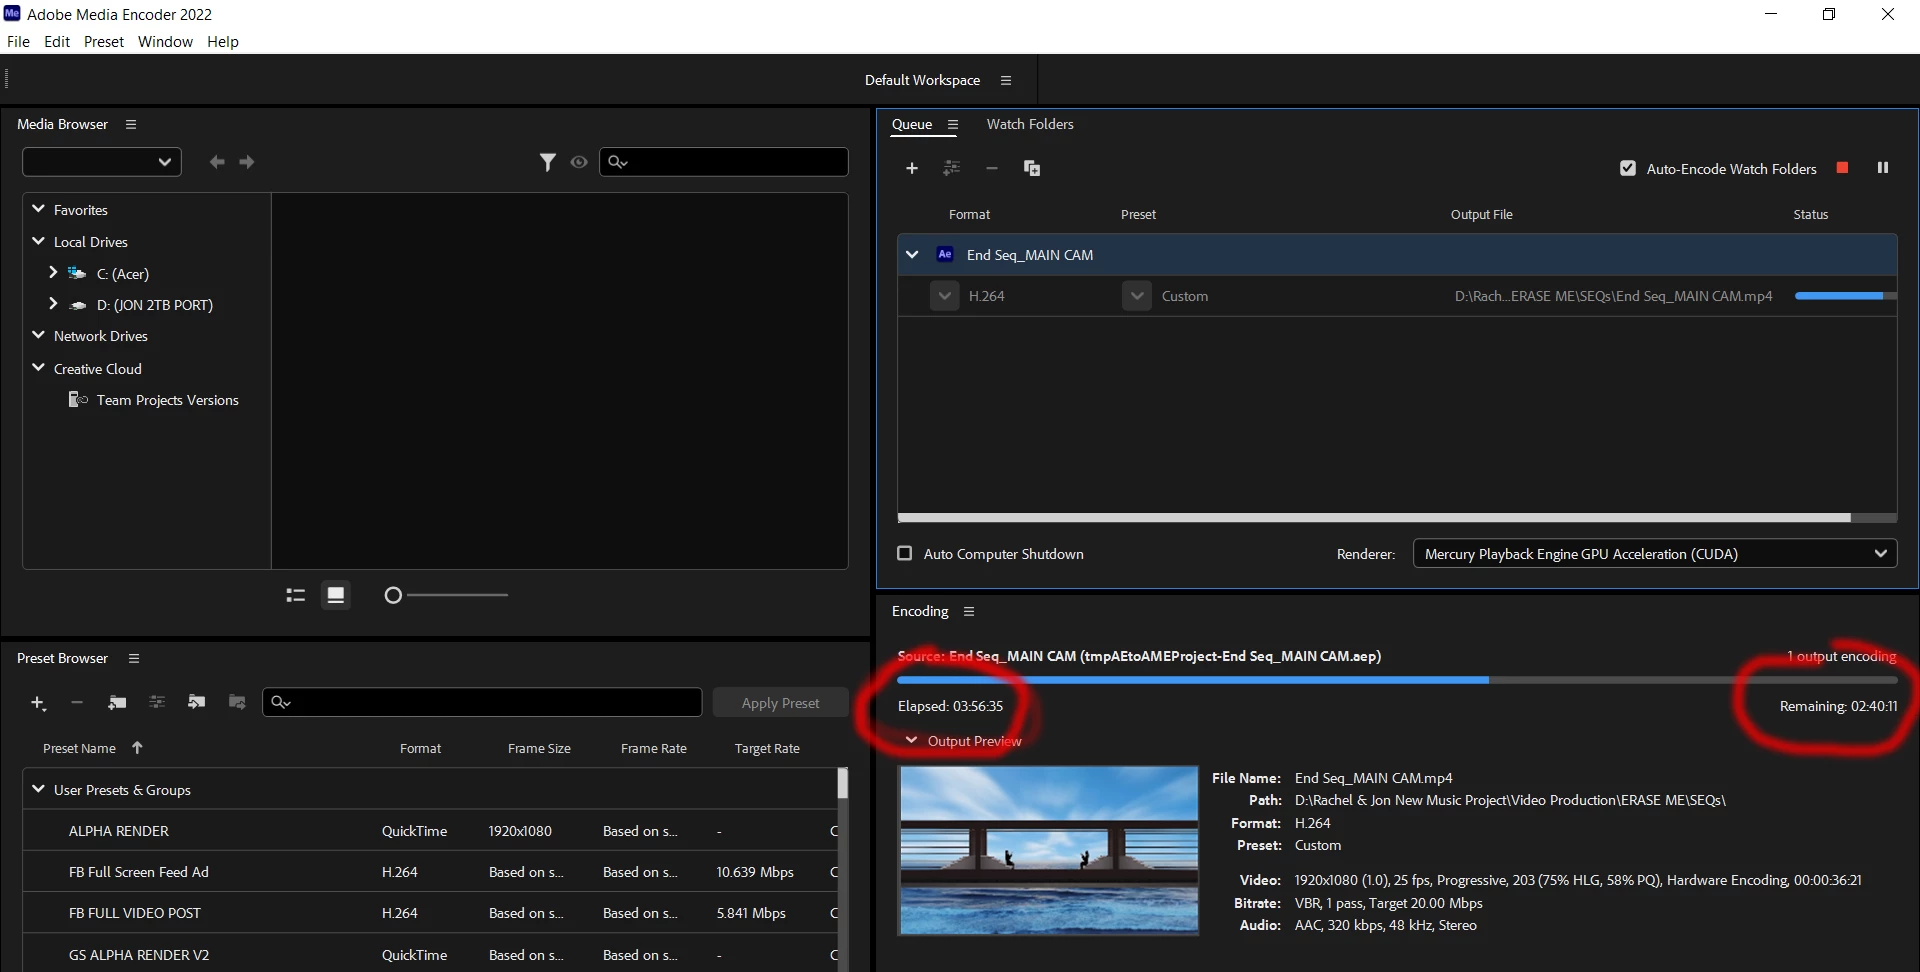Pause the queue encoding
The image size is (1920, 972).
pyautogui.click(x=1883, y=168)
